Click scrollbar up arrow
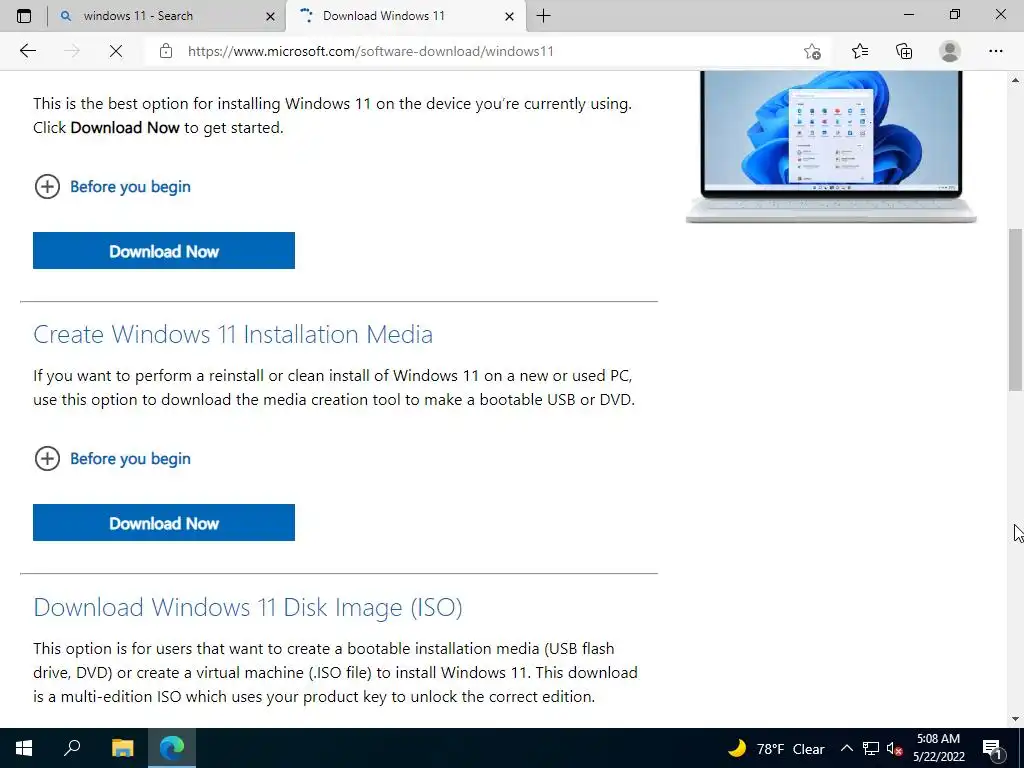The height and width of the screenshot is (768, 1024). tap(1016, 80)
